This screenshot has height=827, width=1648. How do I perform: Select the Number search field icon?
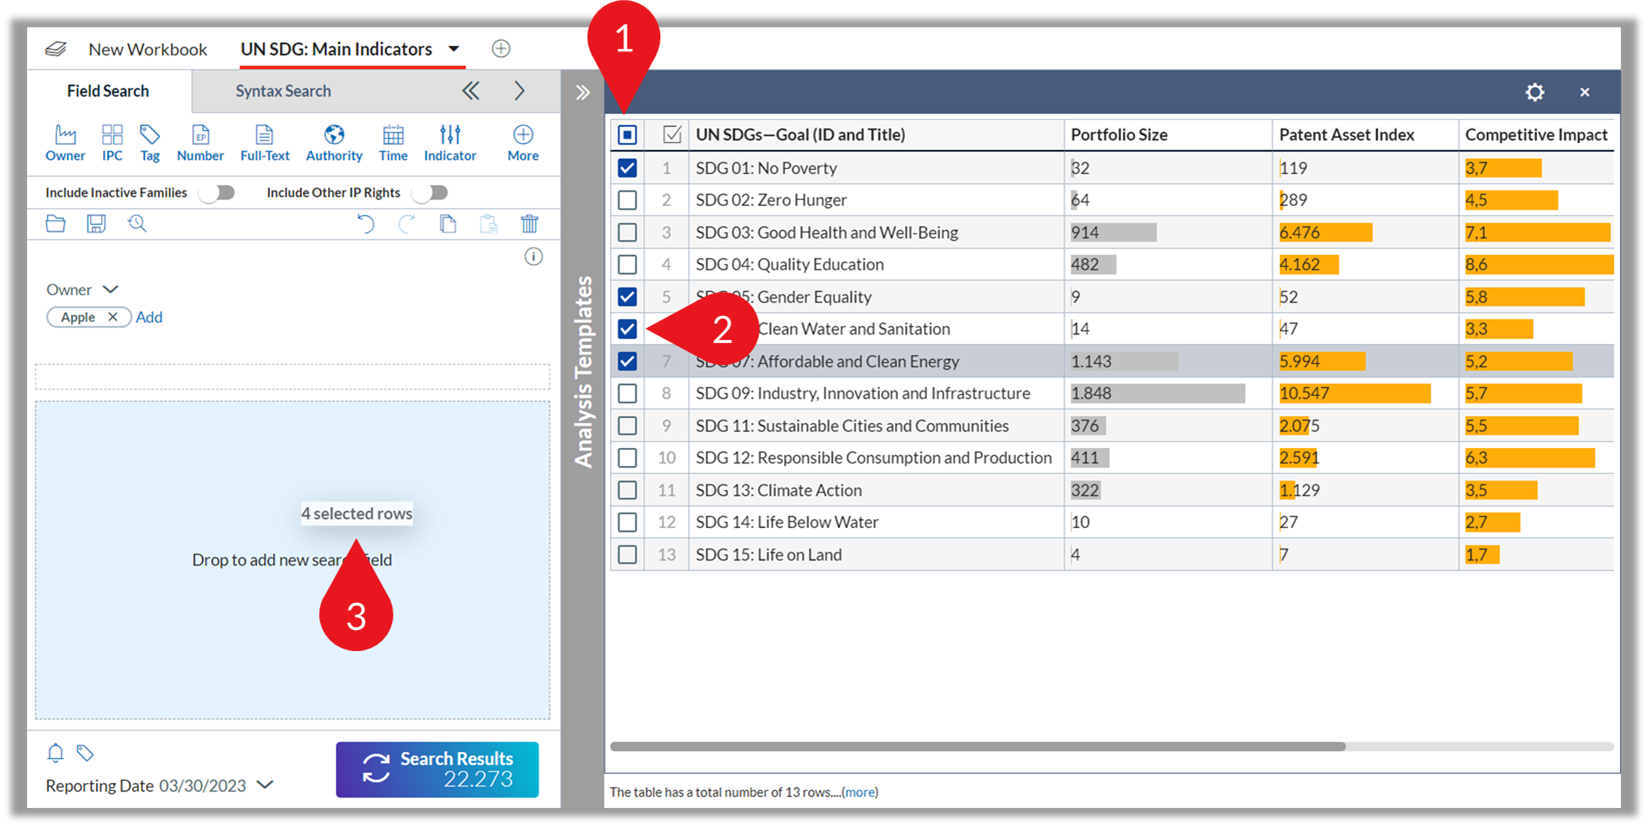(200, 142)
